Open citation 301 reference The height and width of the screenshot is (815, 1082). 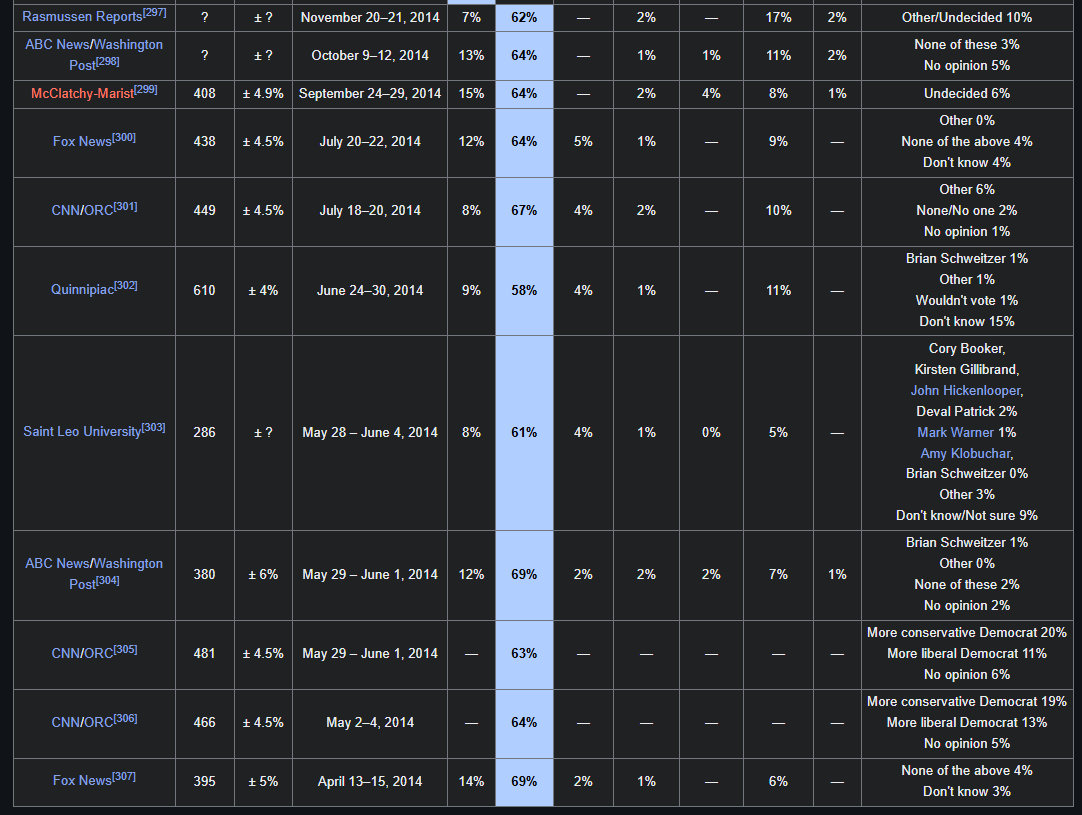tap(126, 207)
